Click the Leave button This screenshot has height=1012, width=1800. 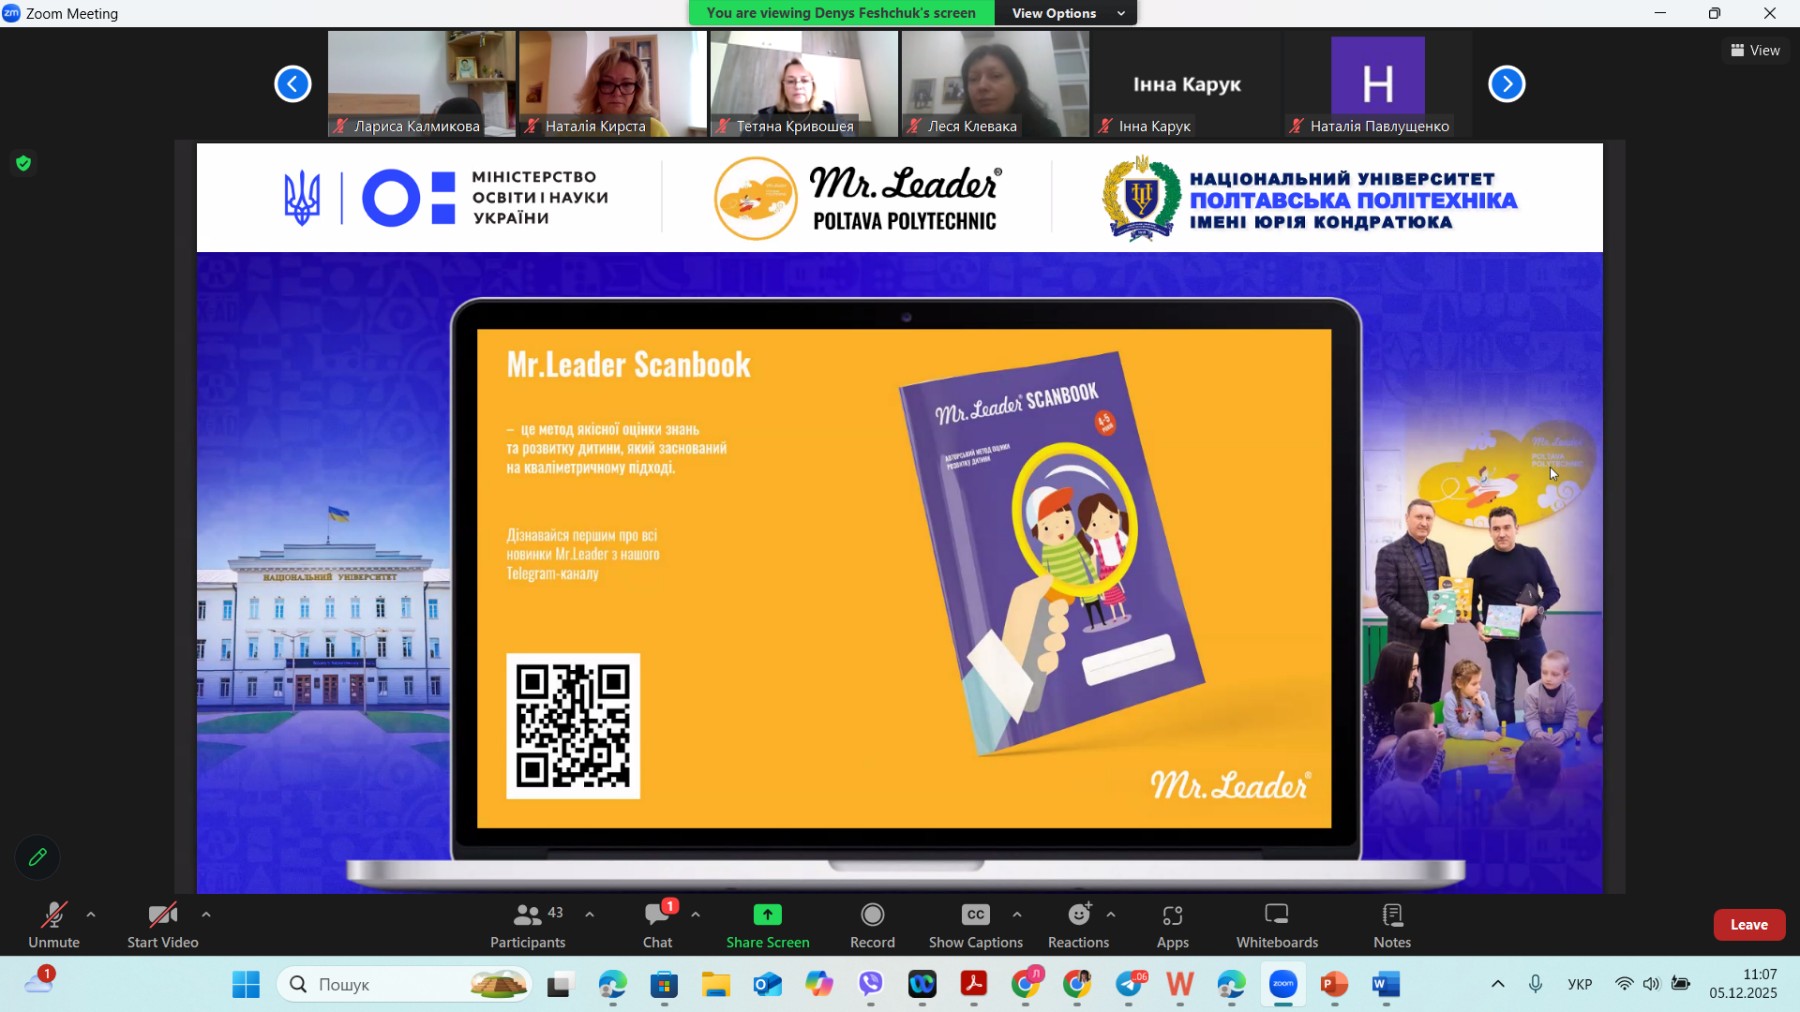pyautogui.click(x=1748, y=925)
